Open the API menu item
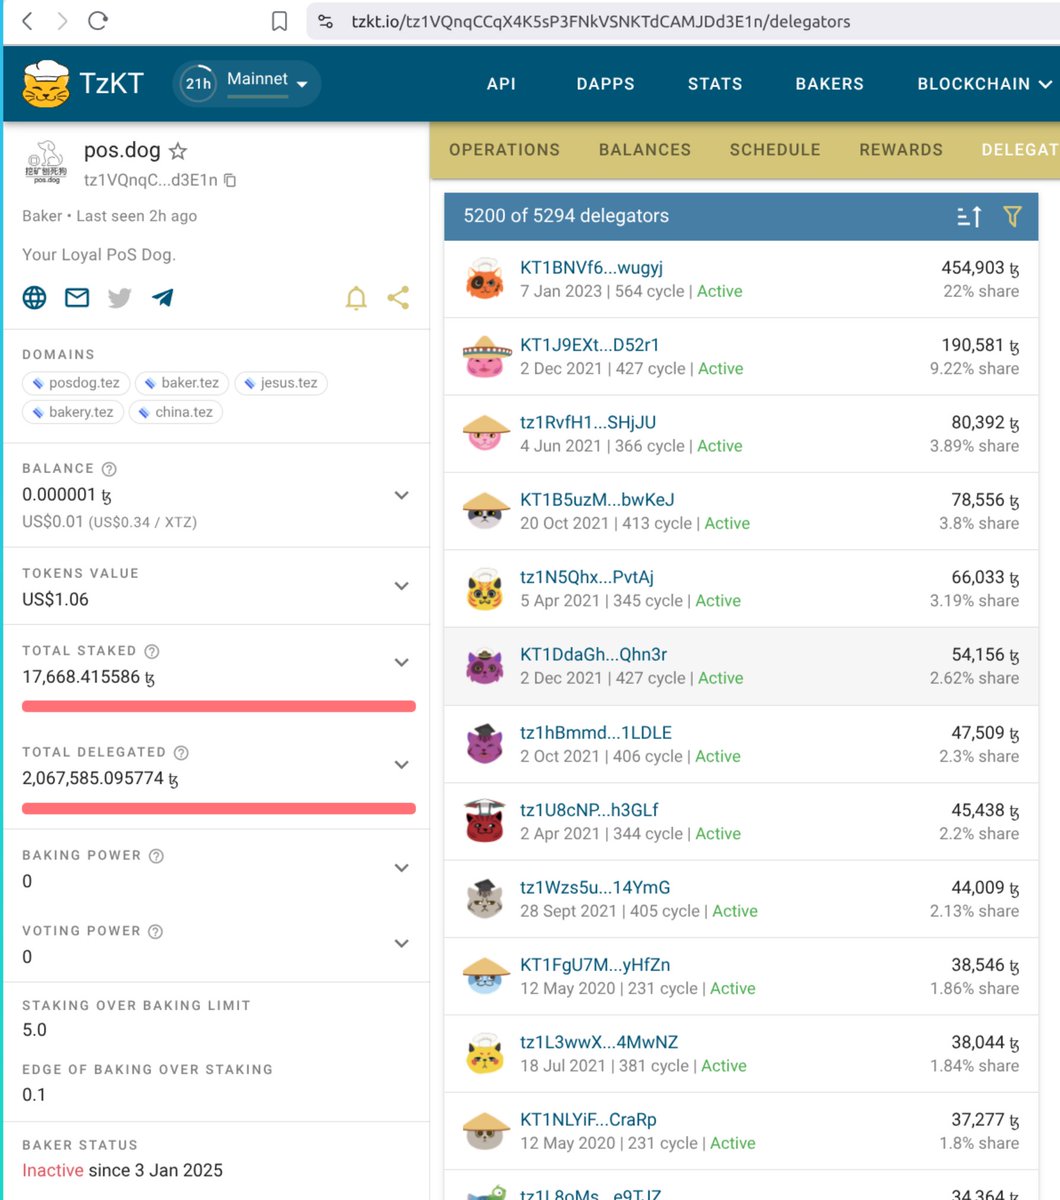This screenshot has height=1200, width=1060. 501,84
